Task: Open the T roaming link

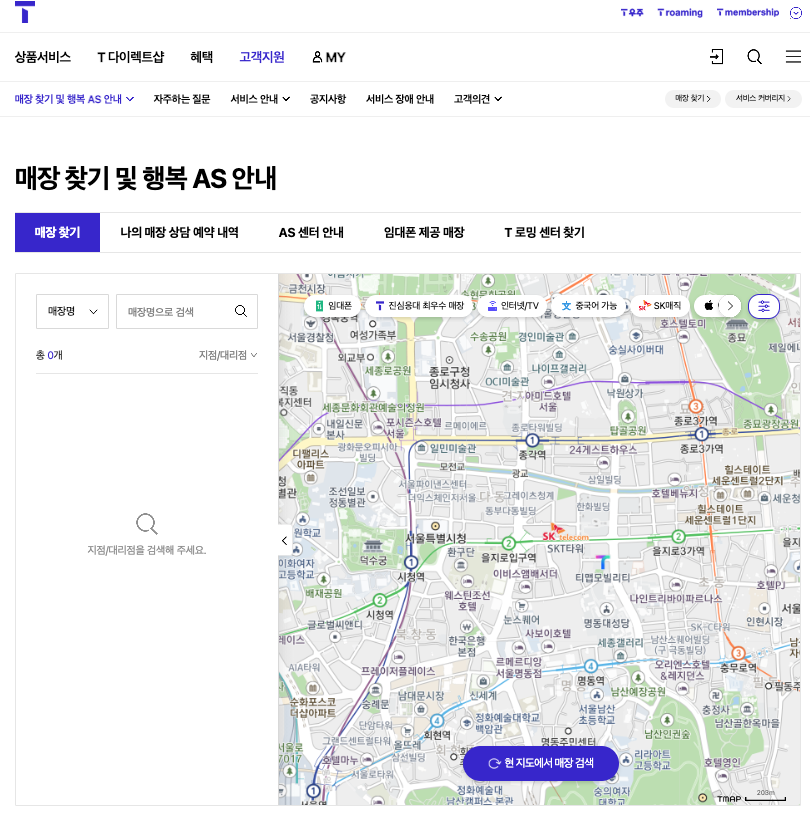Action: click(x=680, y=13)
